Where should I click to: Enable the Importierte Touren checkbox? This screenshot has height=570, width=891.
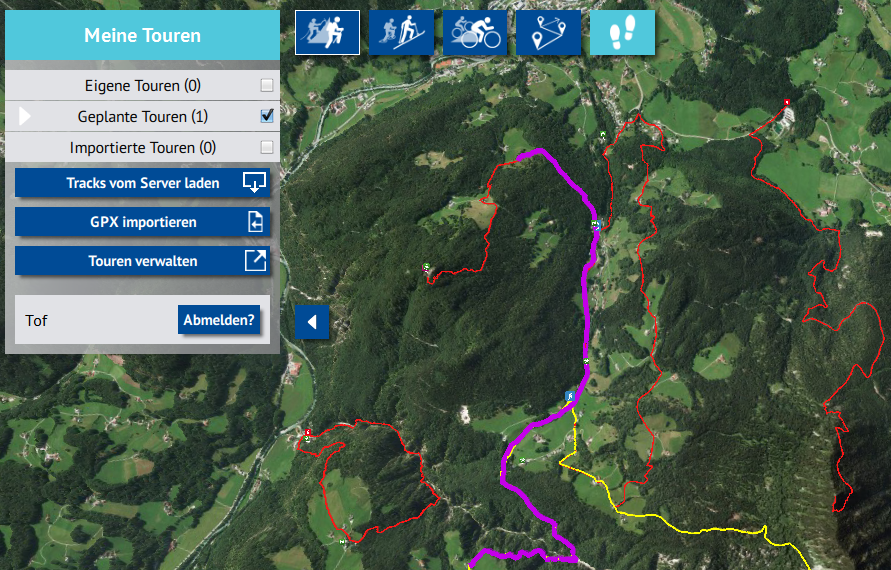267,147
